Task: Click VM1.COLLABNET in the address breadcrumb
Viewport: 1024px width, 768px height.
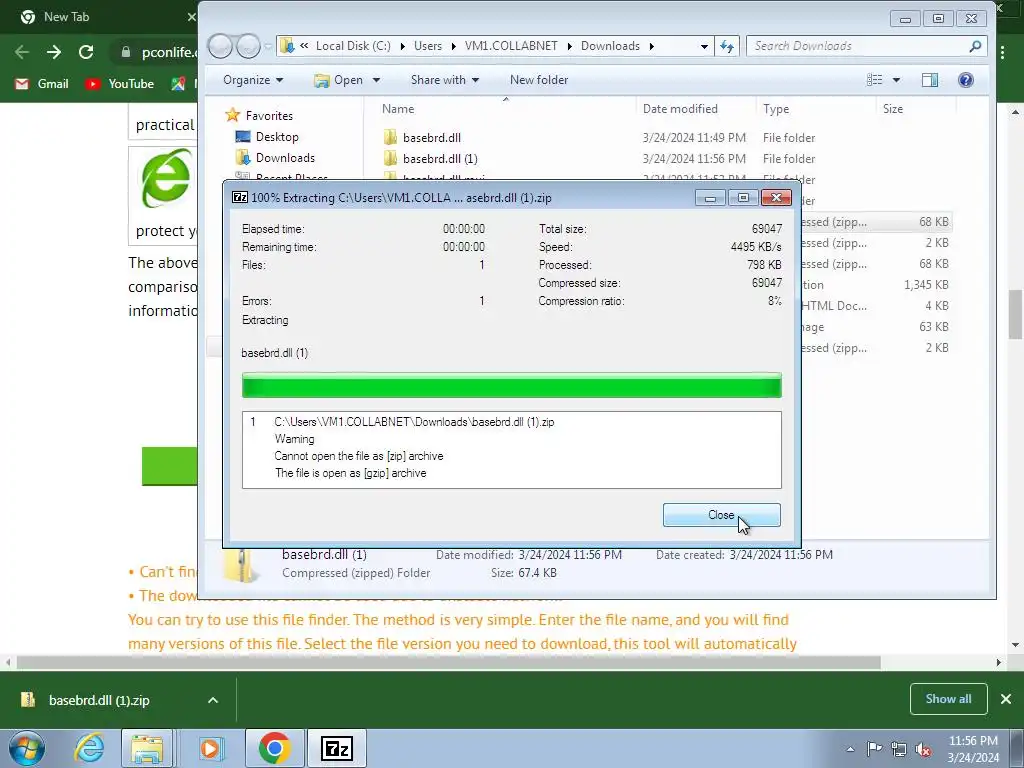Action: click(x=511, y=46)
